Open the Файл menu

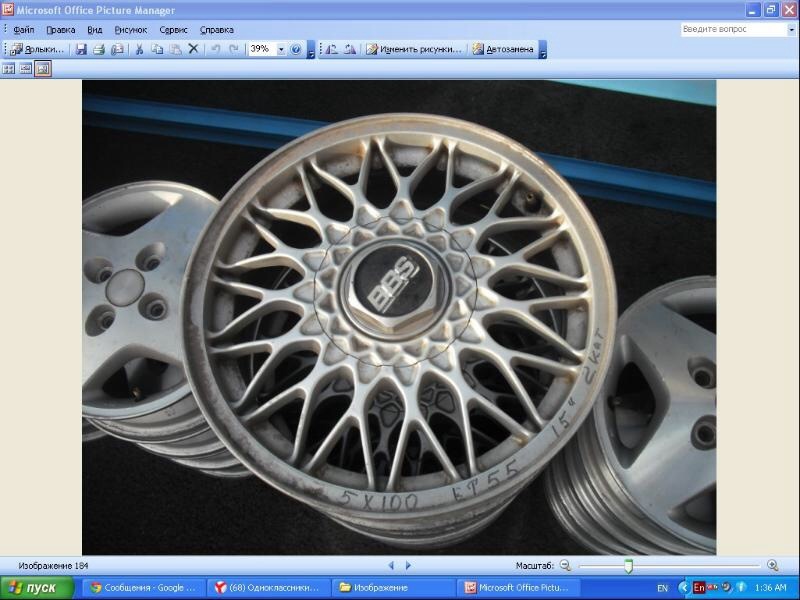pyautogui.click(x=23, y=30)
